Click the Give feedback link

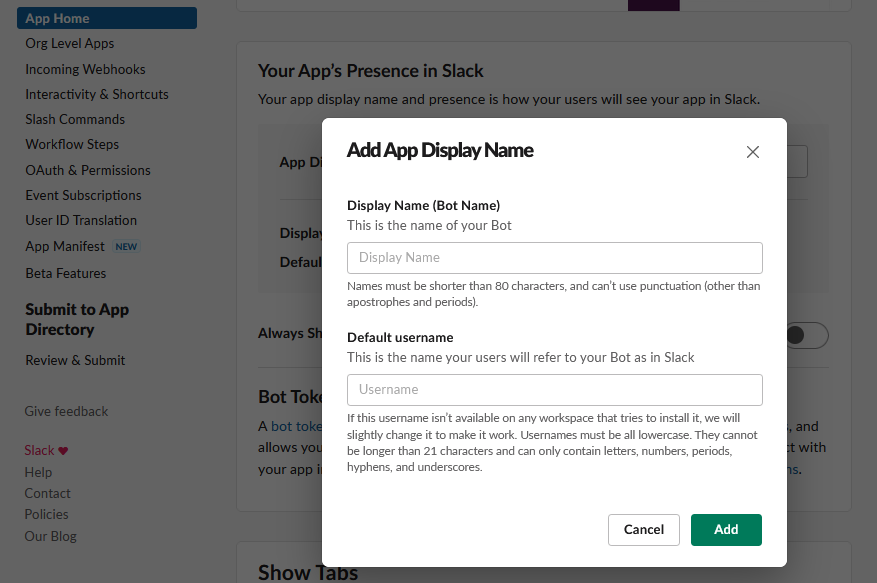66,411
